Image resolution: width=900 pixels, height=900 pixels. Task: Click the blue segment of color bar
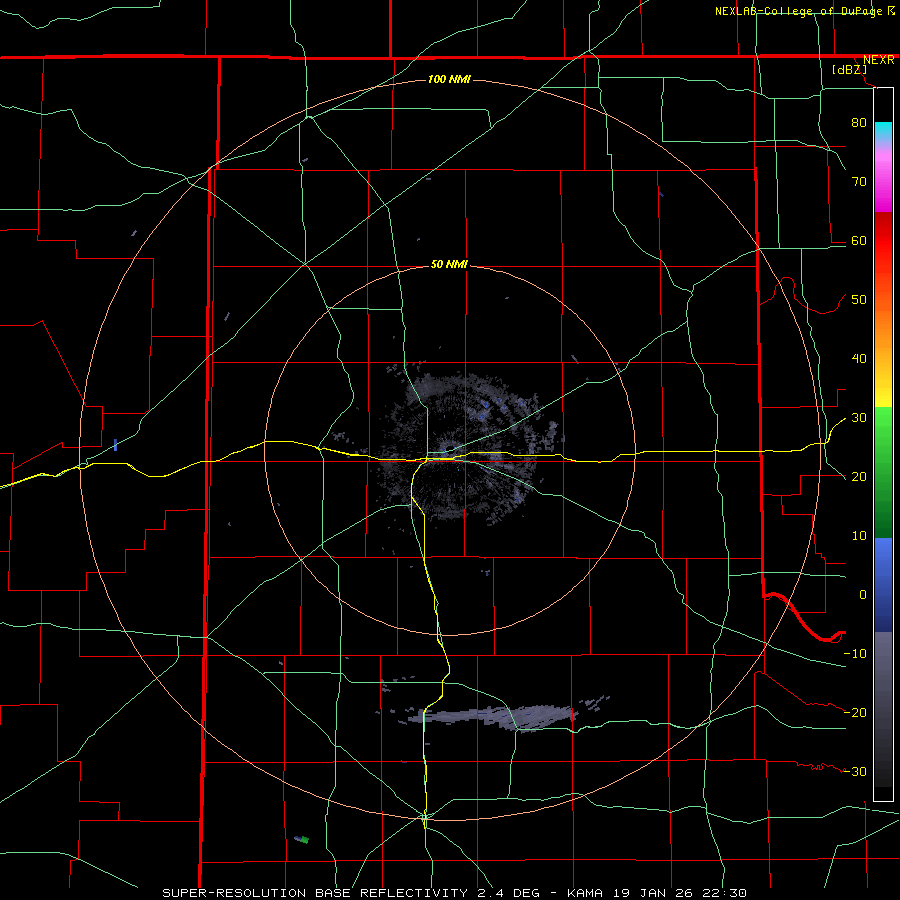pos(883,584)
